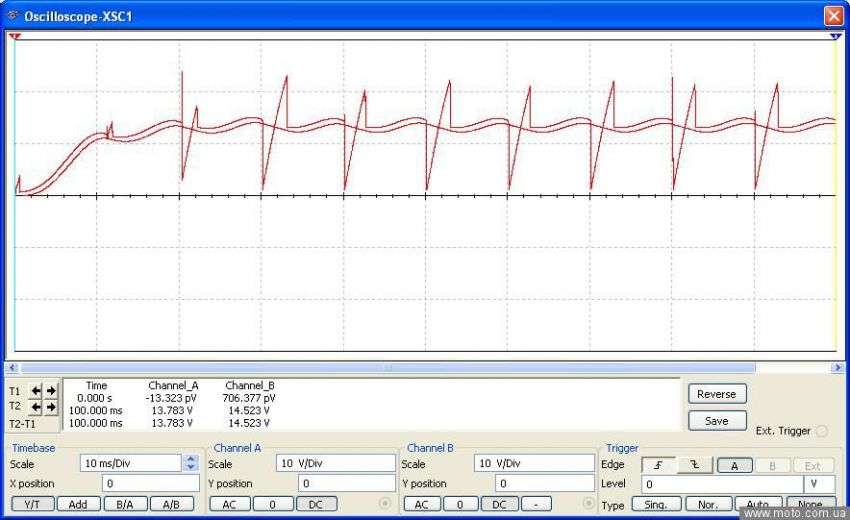
Task: Toggle the Ext. Trigger terminal indicator
Action: click(822, 431)
